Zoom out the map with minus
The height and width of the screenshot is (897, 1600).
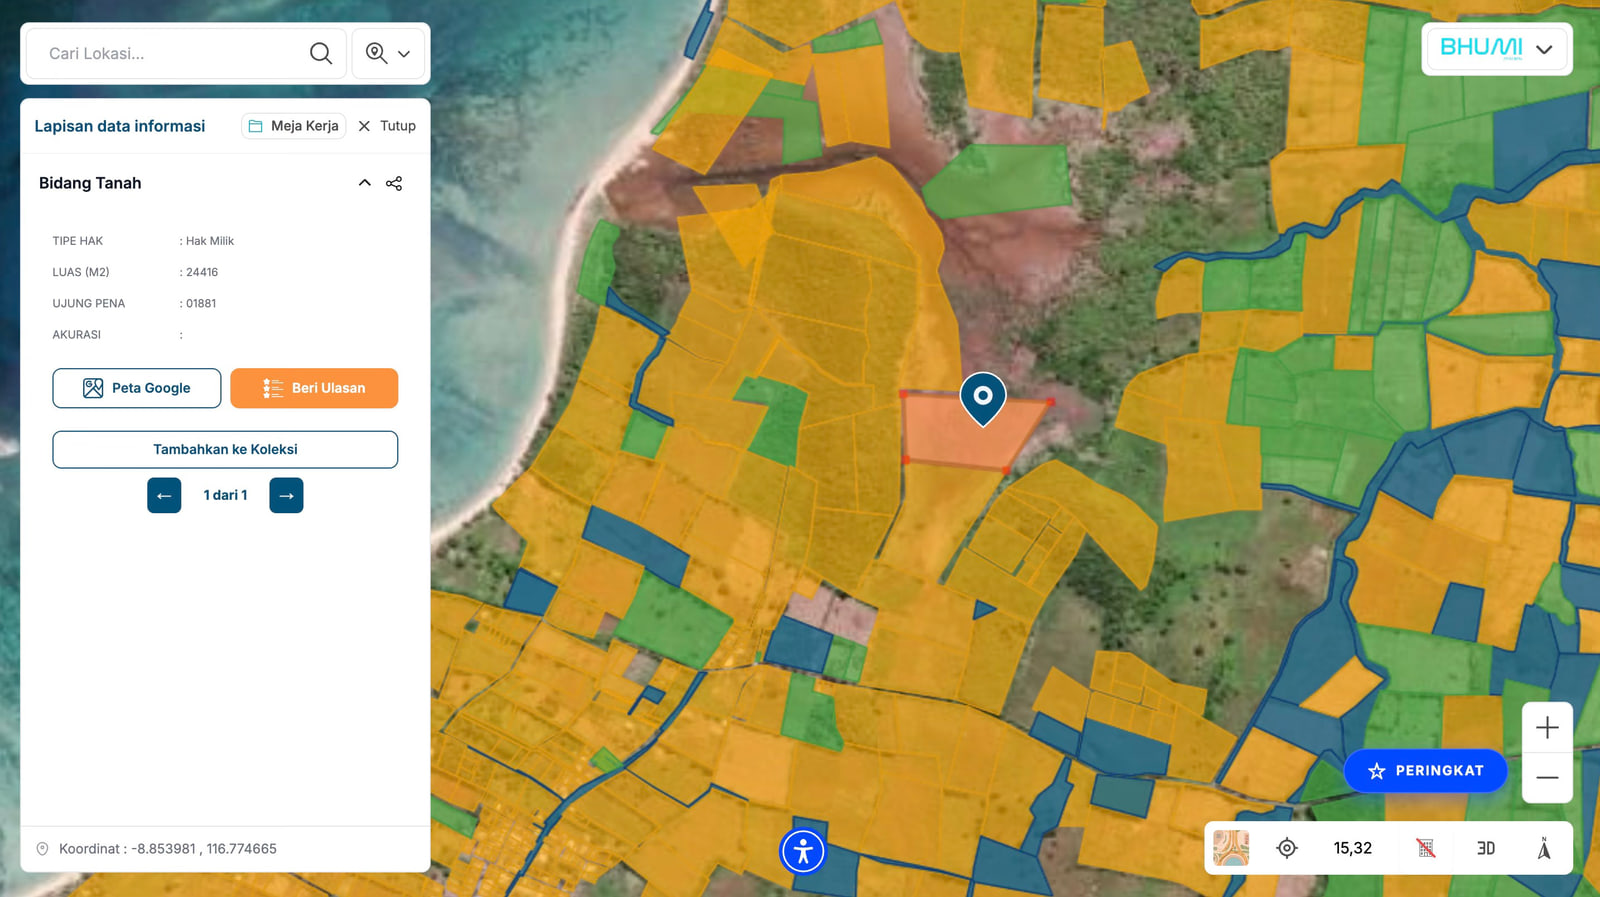(1547, 778)
